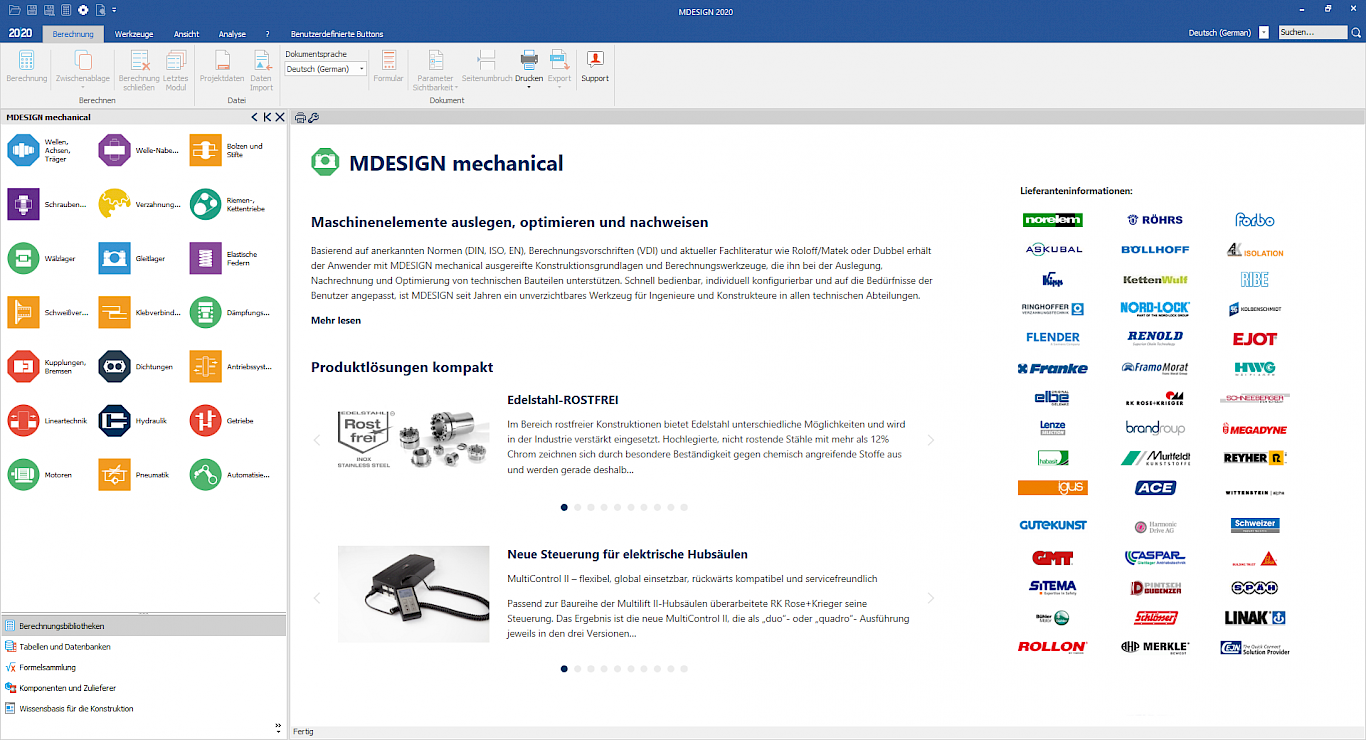Click the Mehr lesen link
This screenshot has width=1366, height=740.
coord(336,320)
